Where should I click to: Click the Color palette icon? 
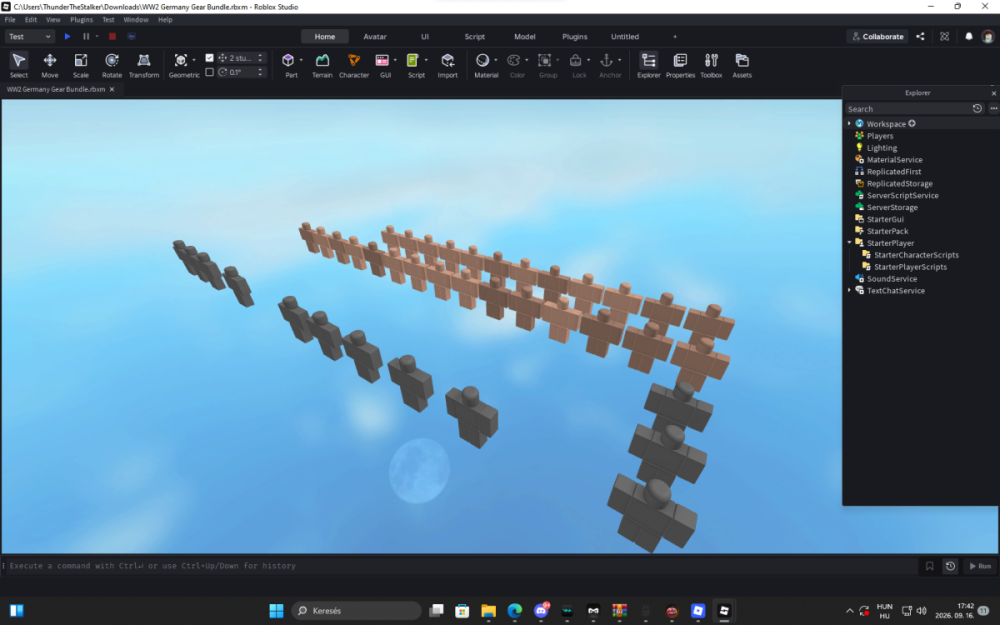tap(513, 61)
